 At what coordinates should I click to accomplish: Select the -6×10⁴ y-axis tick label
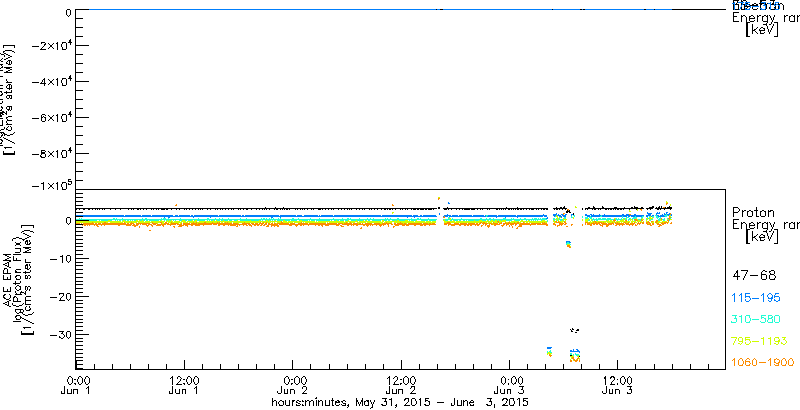click(x=51, y=117)
